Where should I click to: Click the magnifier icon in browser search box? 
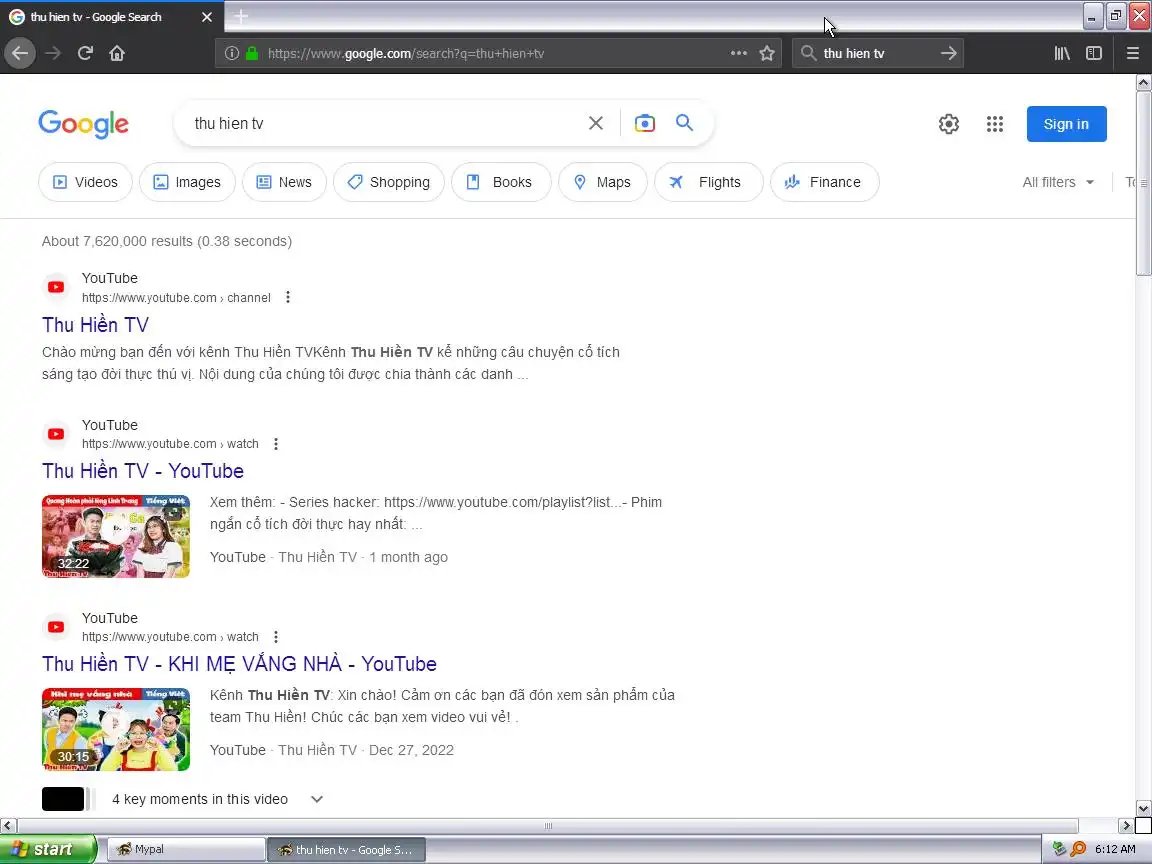[x=808, y=53]
